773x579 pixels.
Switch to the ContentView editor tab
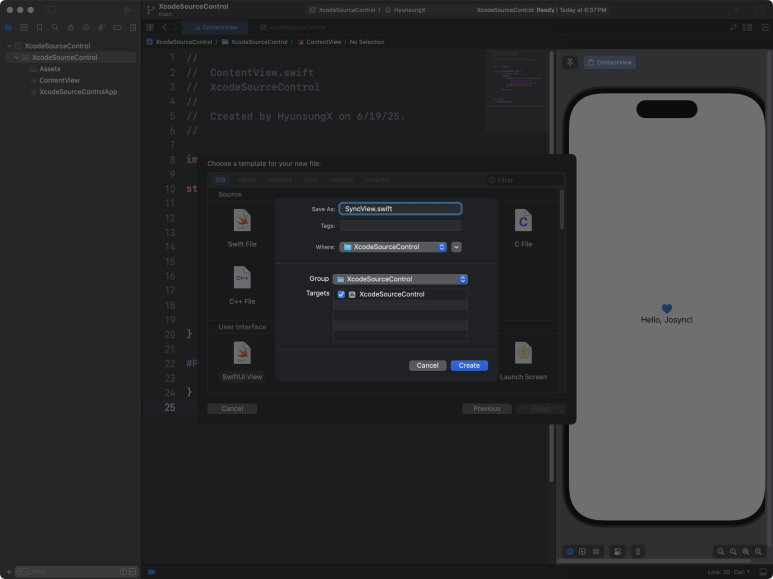[x=215, y=28]
